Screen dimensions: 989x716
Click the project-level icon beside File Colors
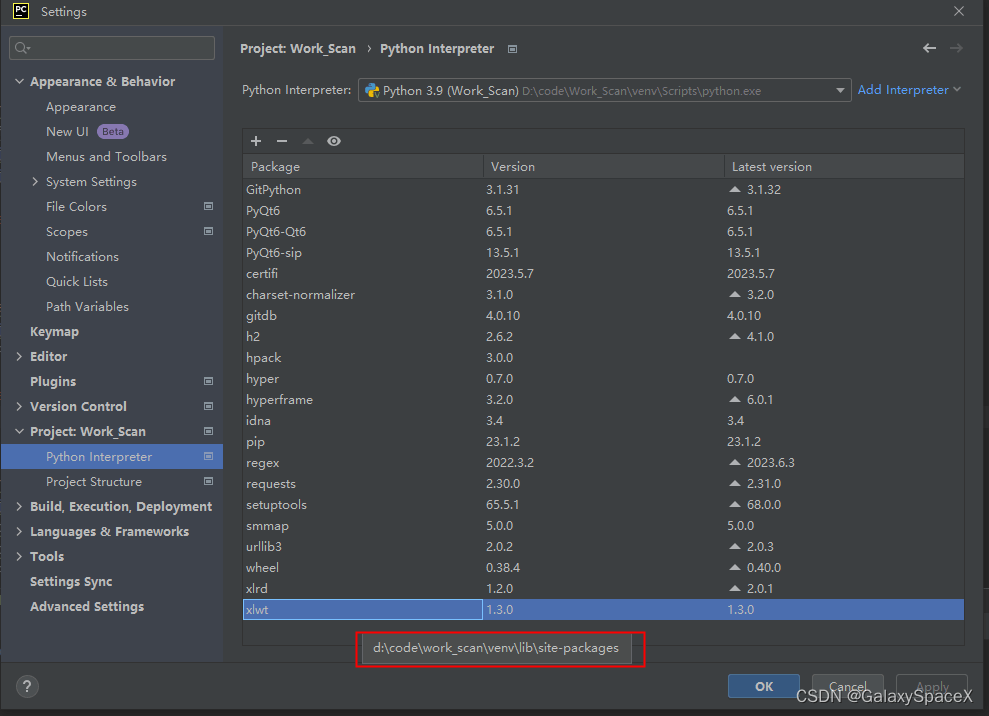click(208, 206)
